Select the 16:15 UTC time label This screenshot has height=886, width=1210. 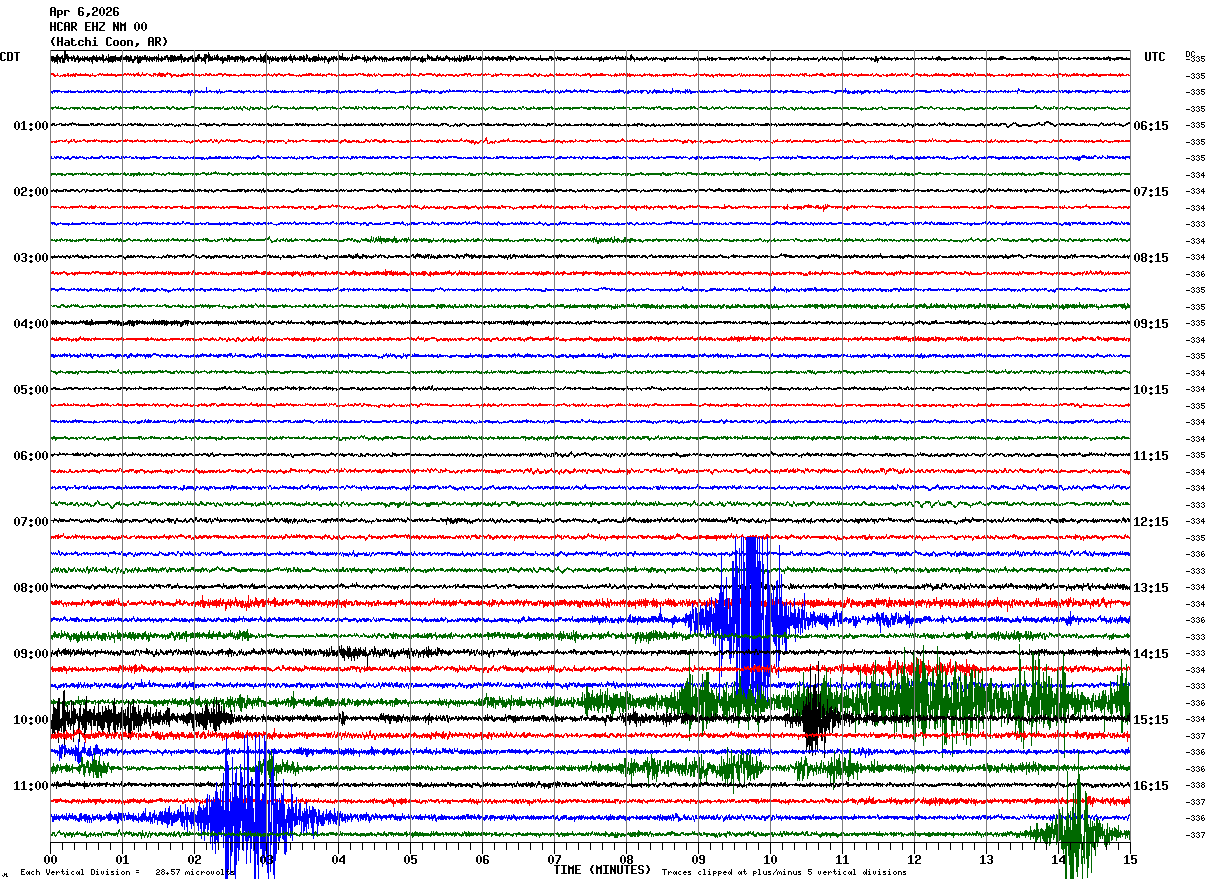[x=1151, y=786]
